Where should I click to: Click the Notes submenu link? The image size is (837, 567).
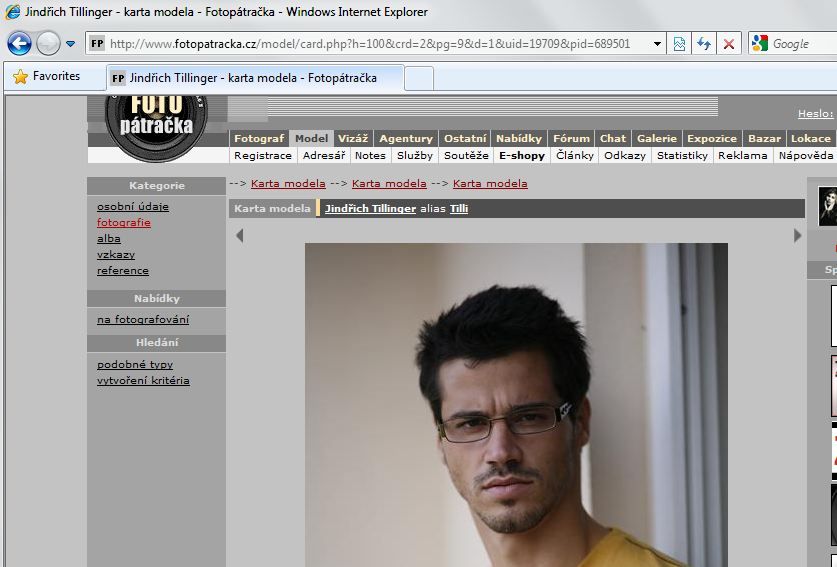point(370,155)
